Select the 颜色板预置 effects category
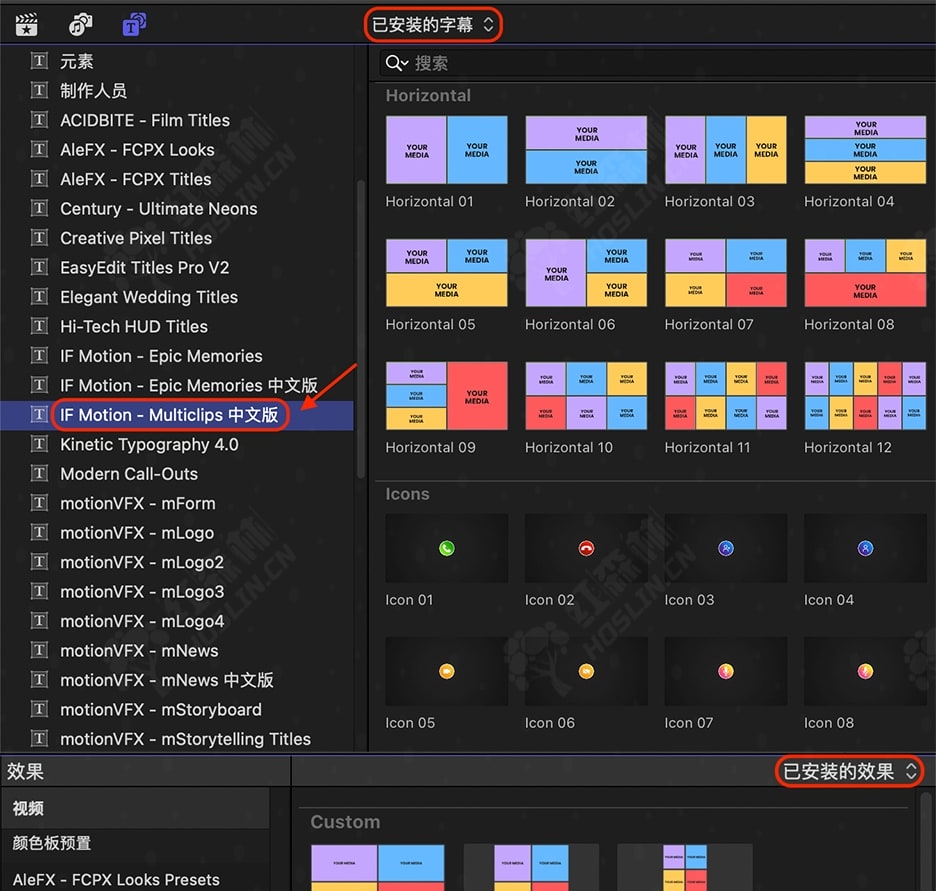The height and width of the screenshot is (891, 936). tap(53, 843)
